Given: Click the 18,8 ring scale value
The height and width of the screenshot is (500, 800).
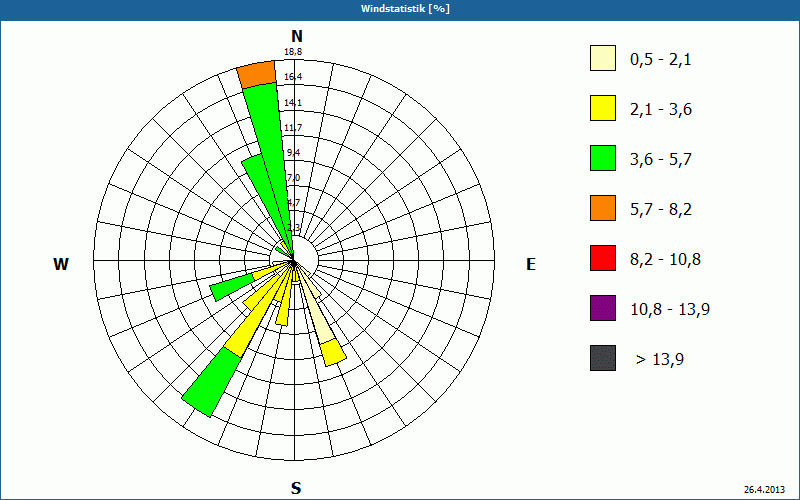Looking at the screenshot, I should (x=293, y=52).
